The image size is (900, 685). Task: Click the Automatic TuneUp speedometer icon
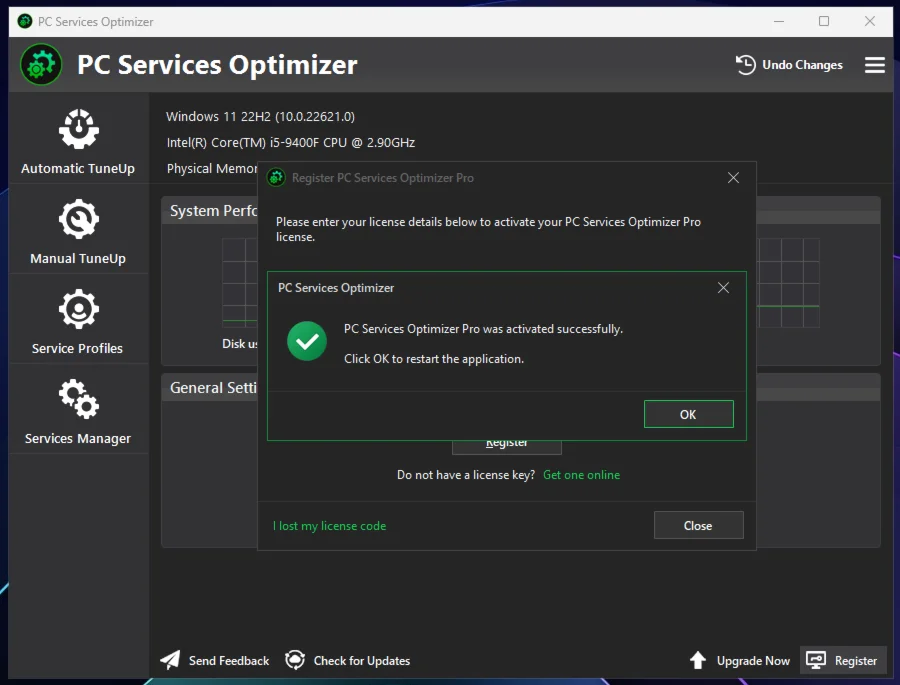point(78,129)
